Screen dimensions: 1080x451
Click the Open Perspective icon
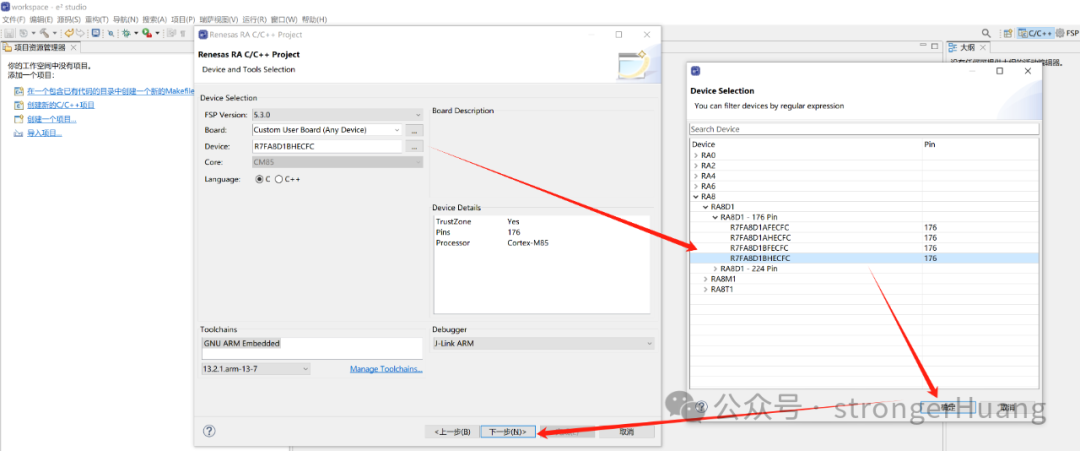pos(1008,33)
